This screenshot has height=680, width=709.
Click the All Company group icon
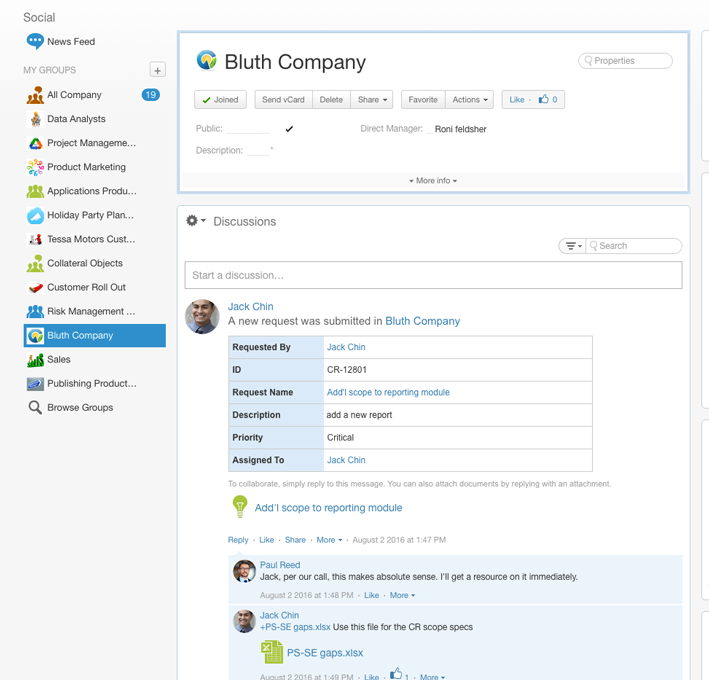pos(35,95)
